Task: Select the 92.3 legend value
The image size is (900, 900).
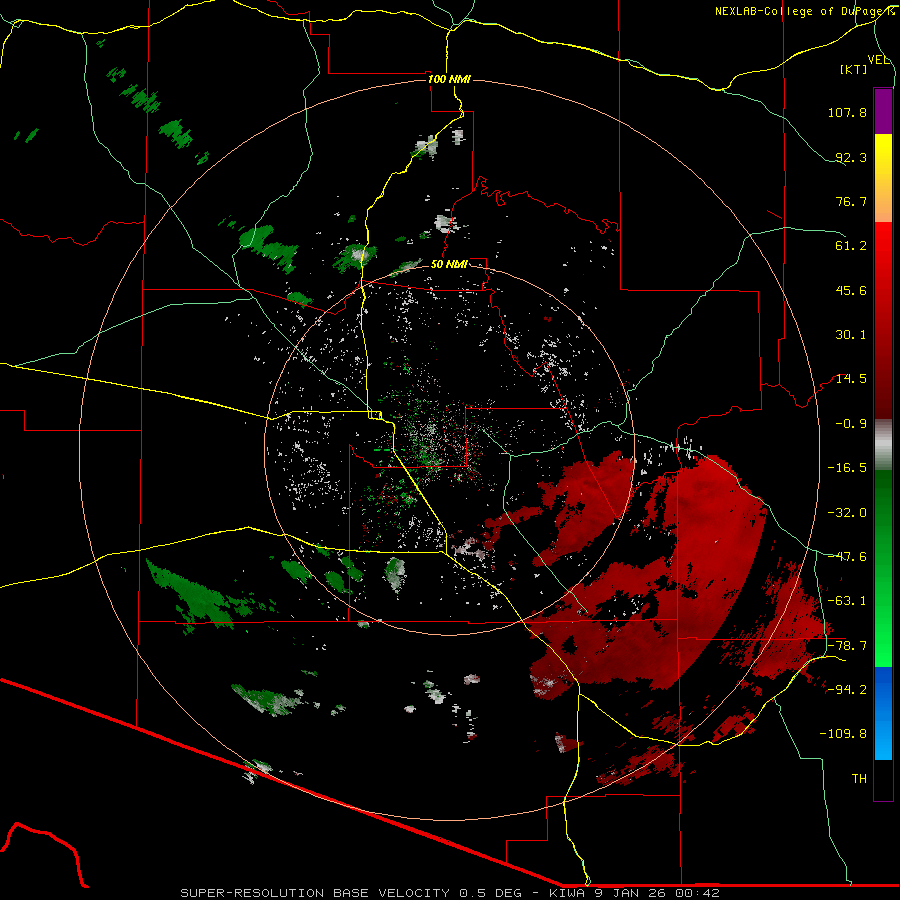Action: [851, 157]
